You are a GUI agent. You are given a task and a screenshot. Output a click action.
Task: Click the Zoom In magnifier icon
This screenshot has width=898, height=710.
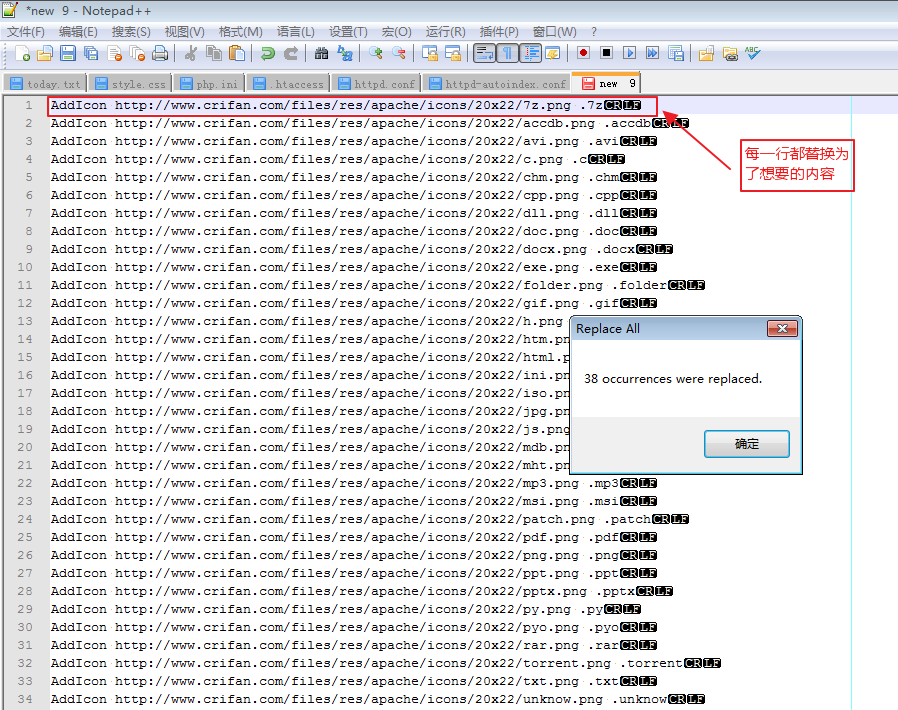click(376, 53)
